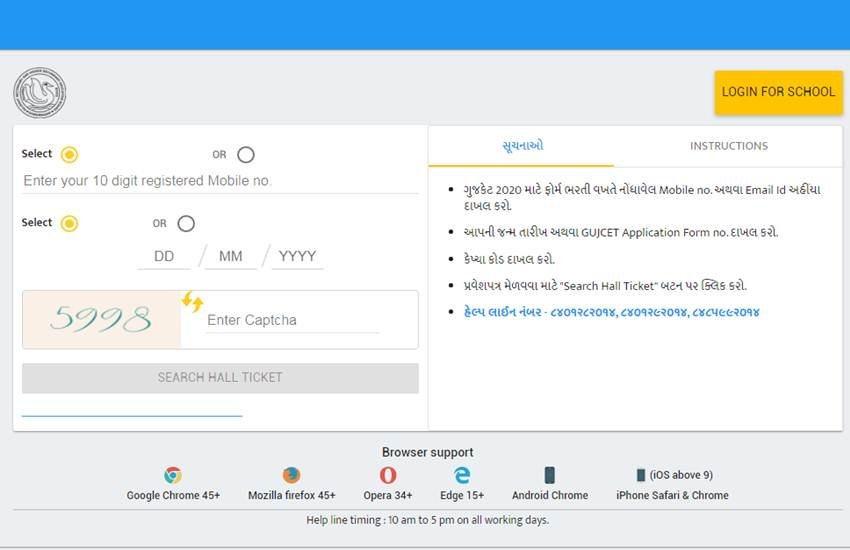
Task: Click the Mozilla Firefox browser icon
Action: click(291, 475)
